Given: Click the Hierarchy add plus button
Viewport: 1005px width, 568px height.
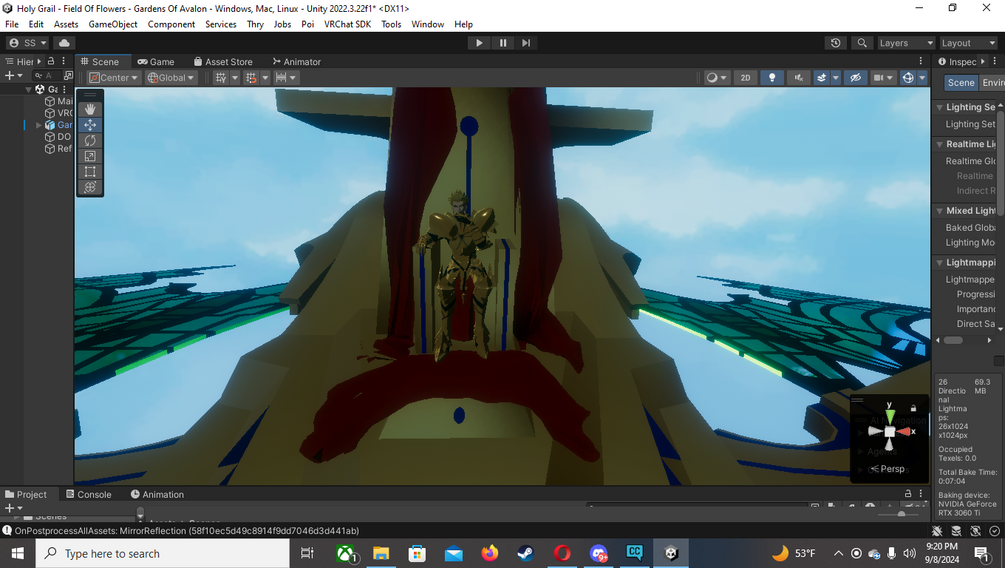Looking at the screenshot, I should click(x=10, y=76).
